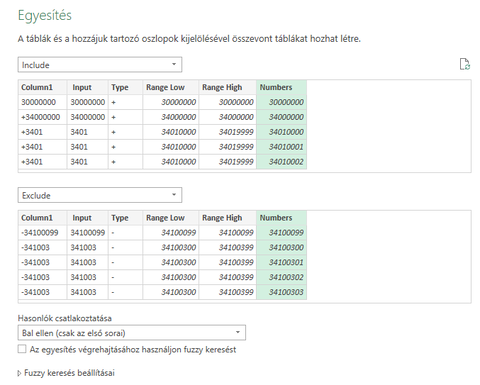Select Range Low header in Include table
This screenshot has width=480, height=385.
tap(171, 87)
